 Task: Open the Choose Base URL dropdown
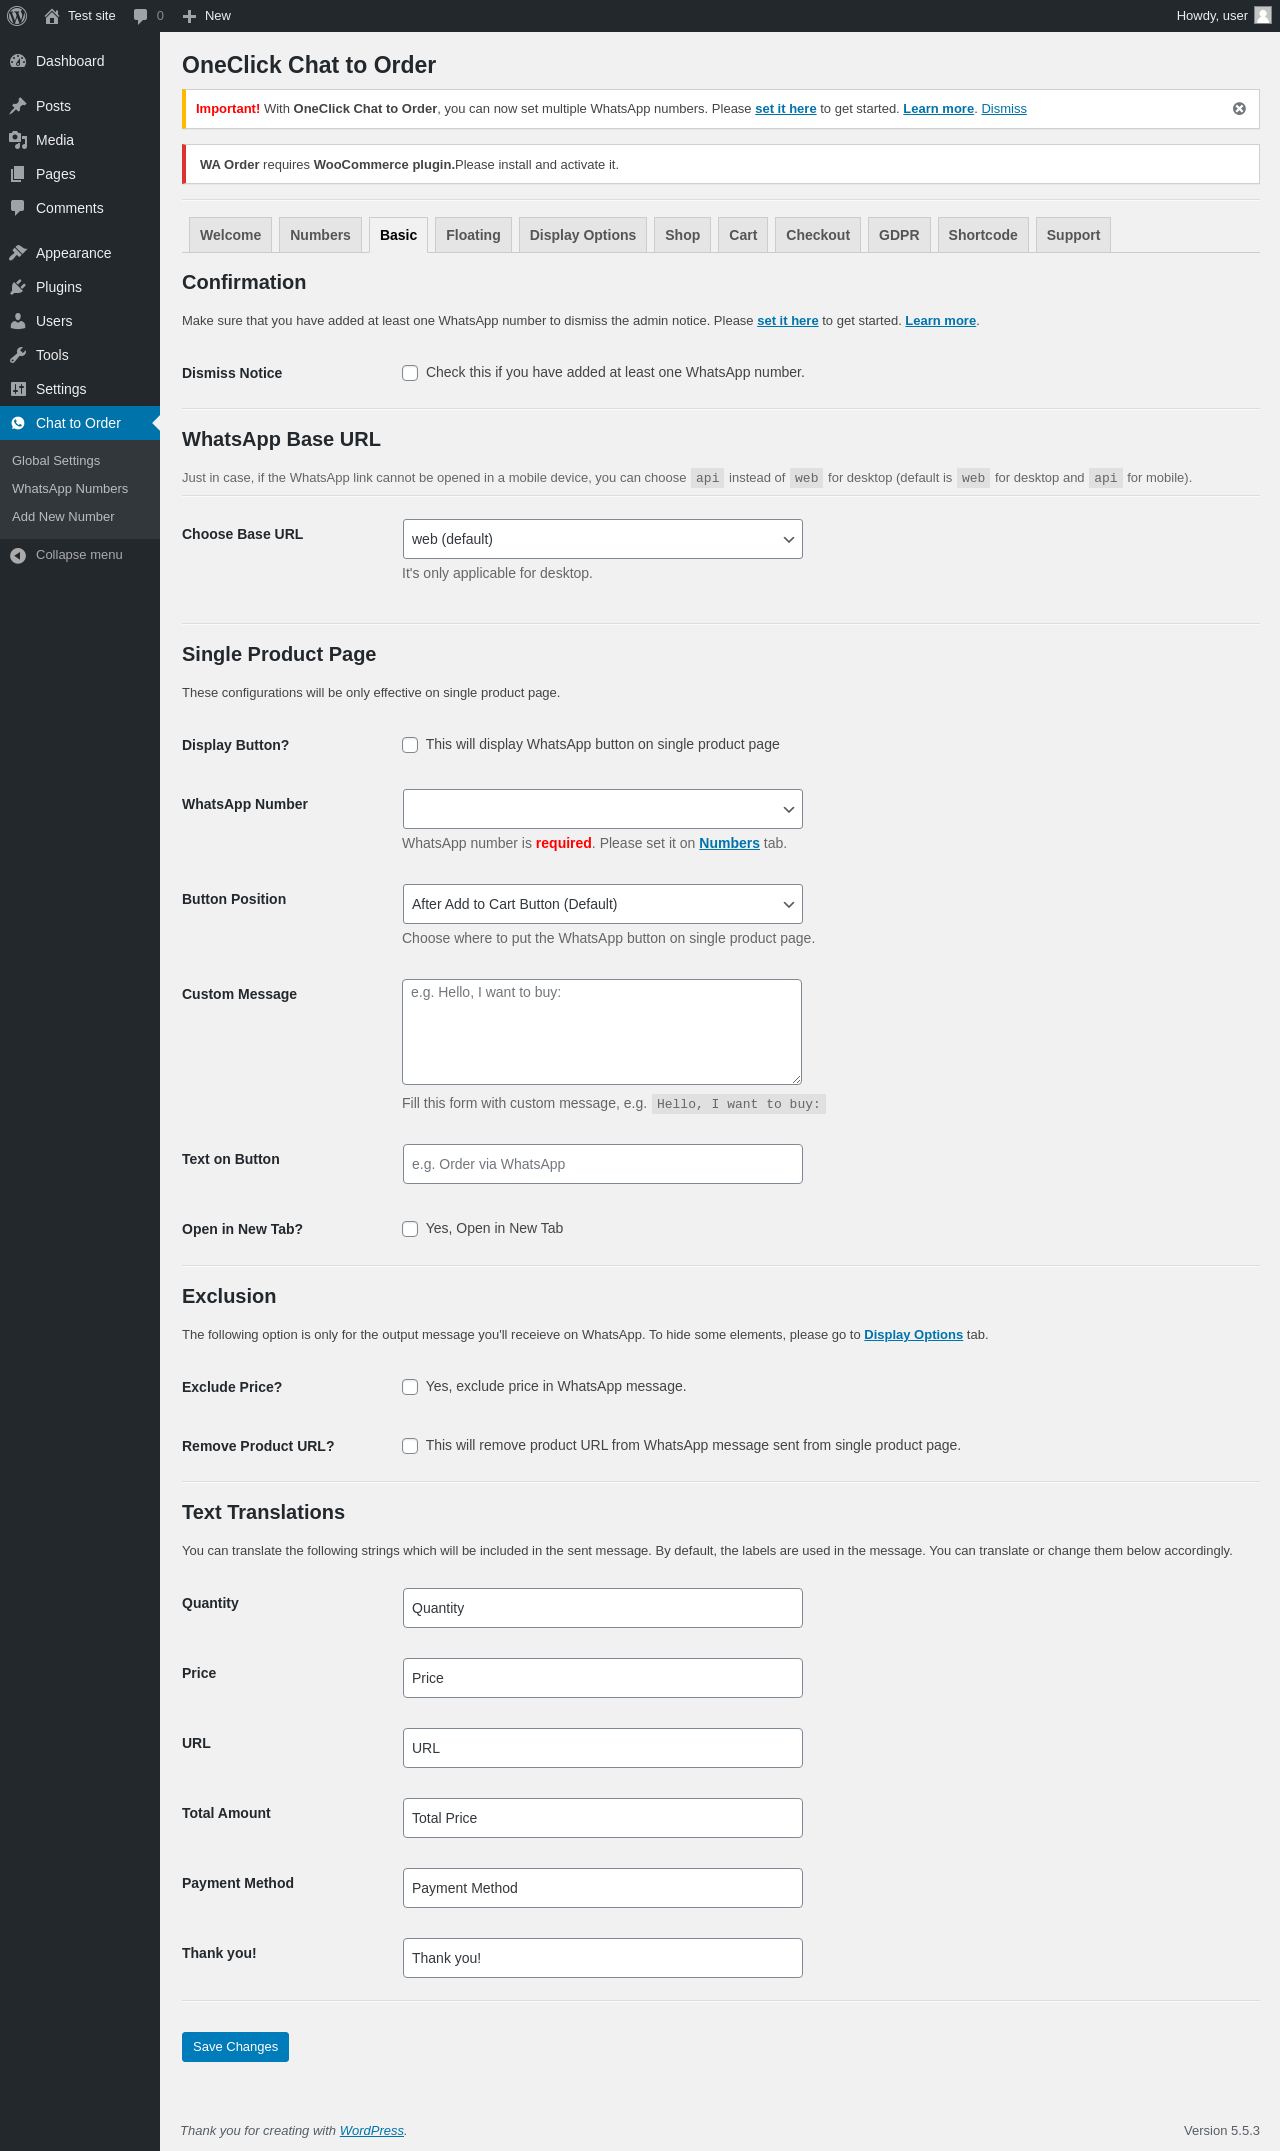603,539
